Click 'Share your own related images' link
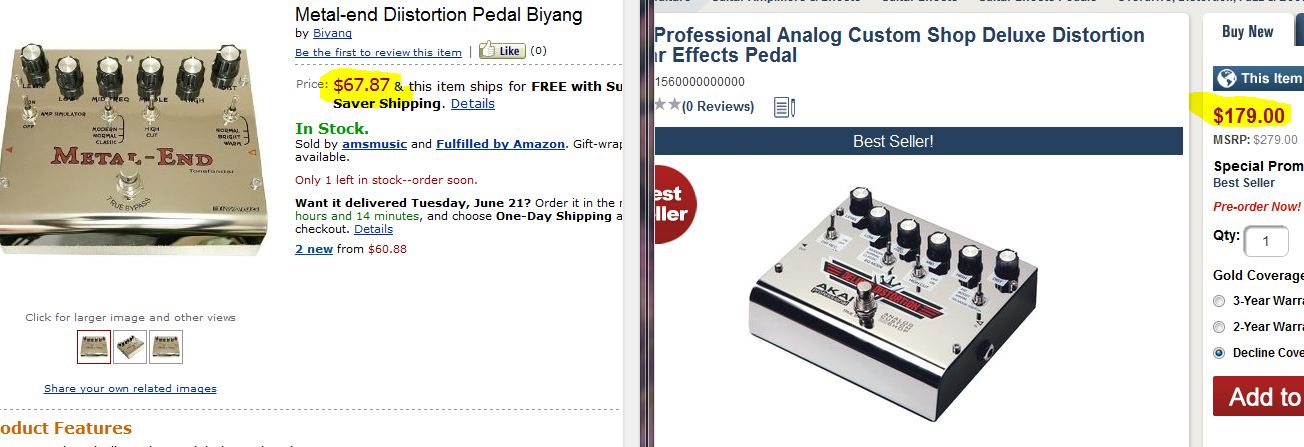Screen dimensions: 1304x447 [x=130, y=389]
